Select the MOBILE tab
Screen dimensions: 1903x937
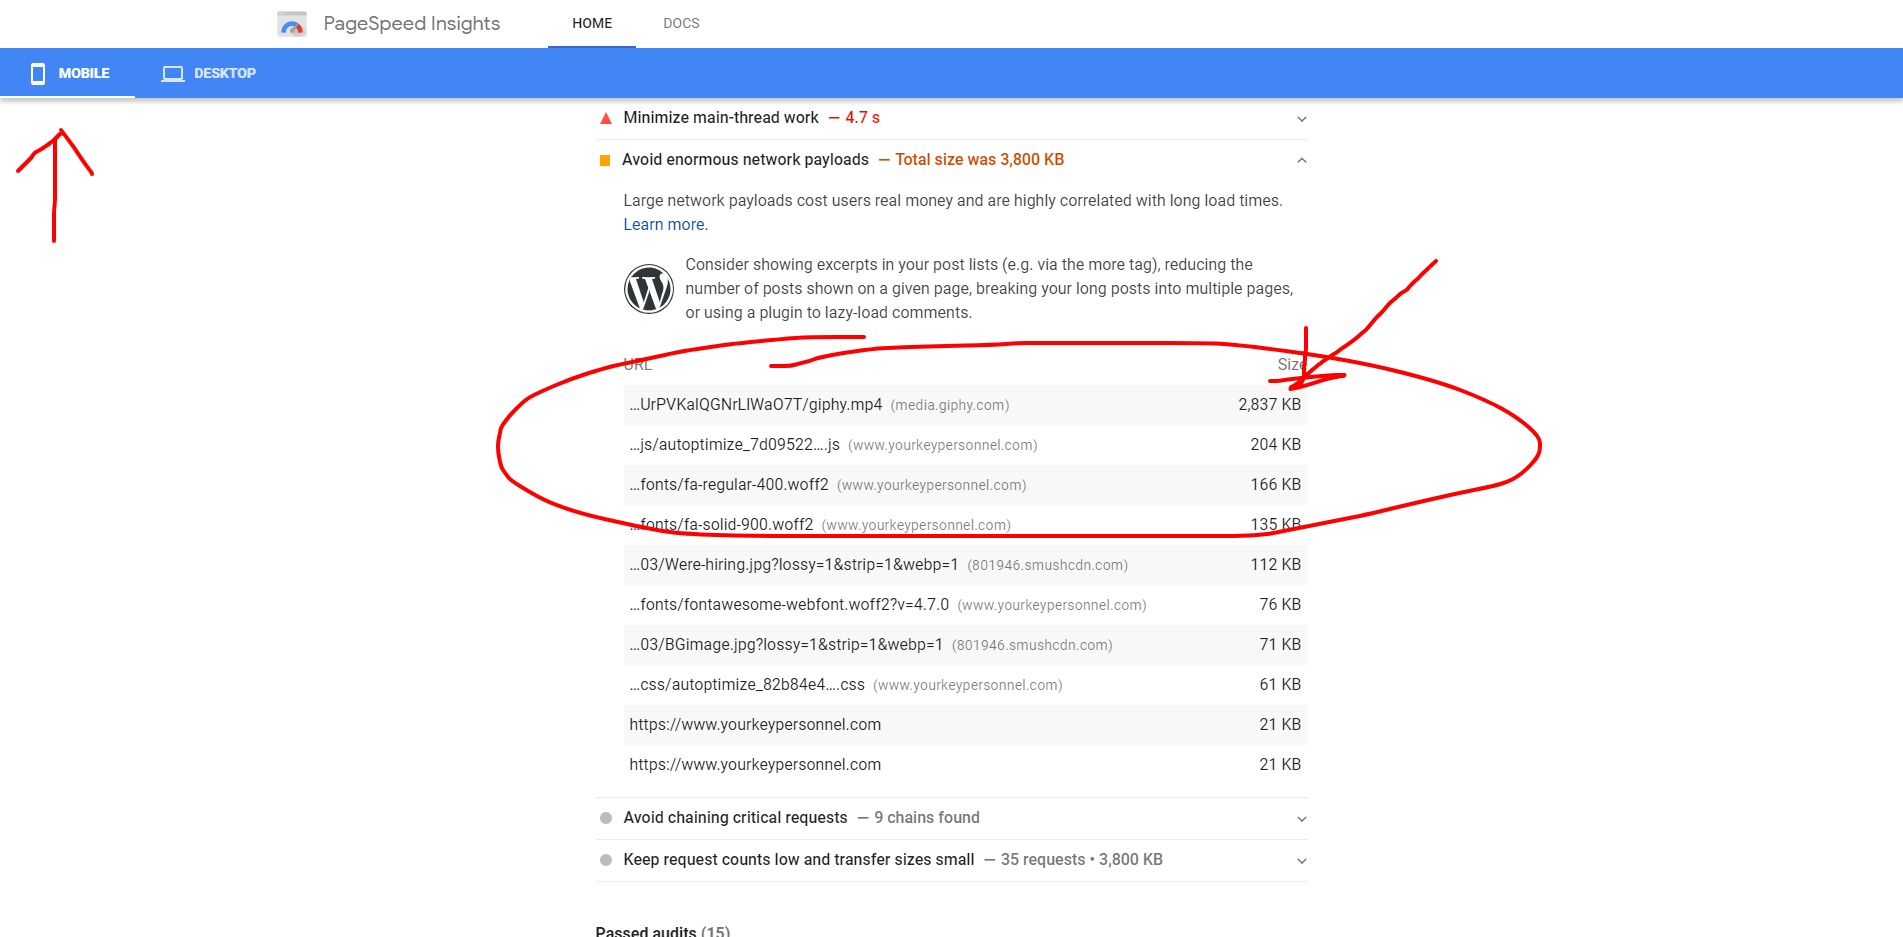coord(68,73)
